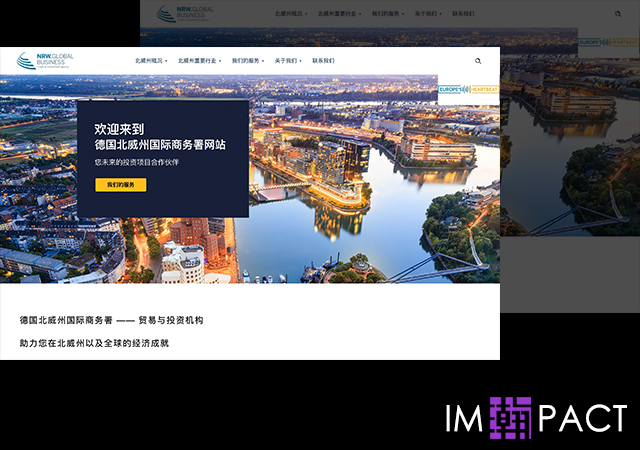Expand 北威州概况 menu in background window
Viewport: 640px width, 450px height.
(291, 13)
